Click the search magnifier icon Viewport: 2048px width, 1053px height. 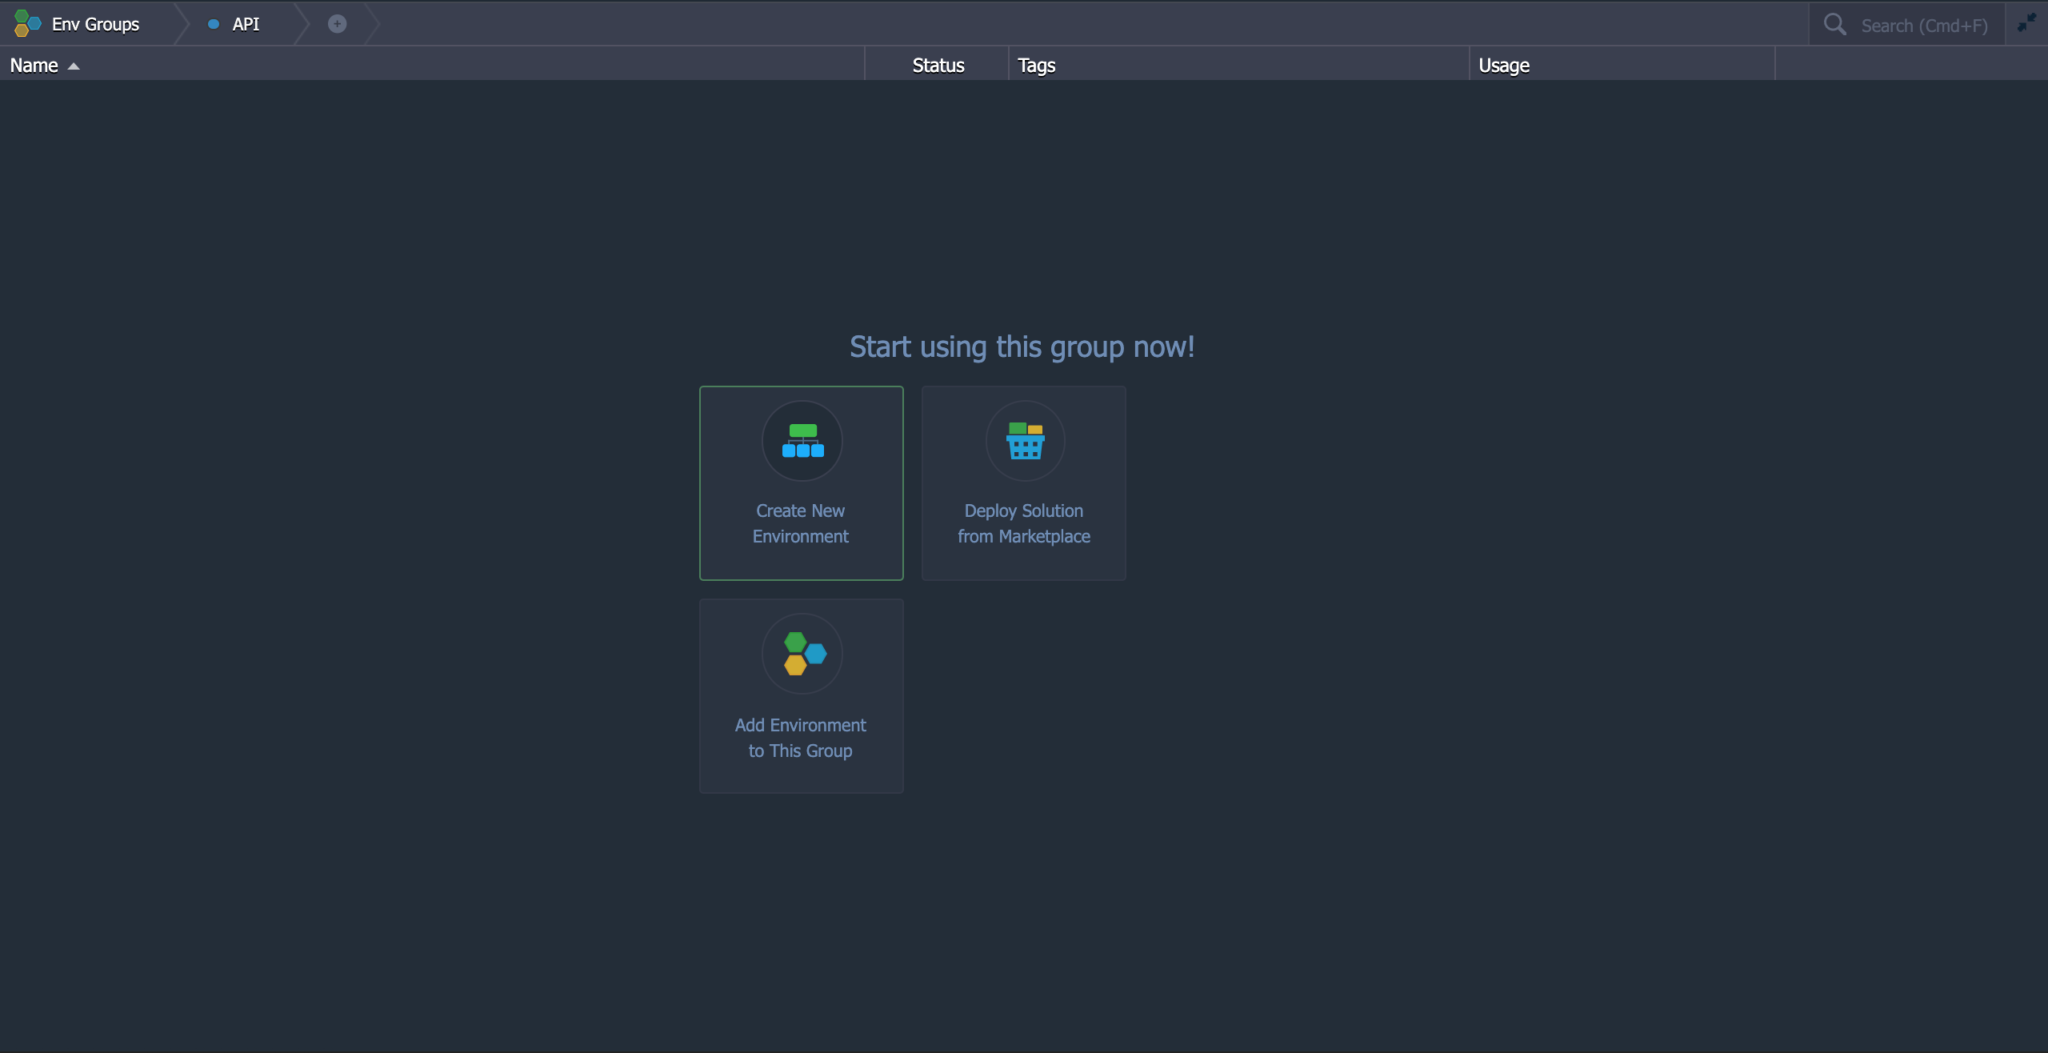(x=1836, y=23)
